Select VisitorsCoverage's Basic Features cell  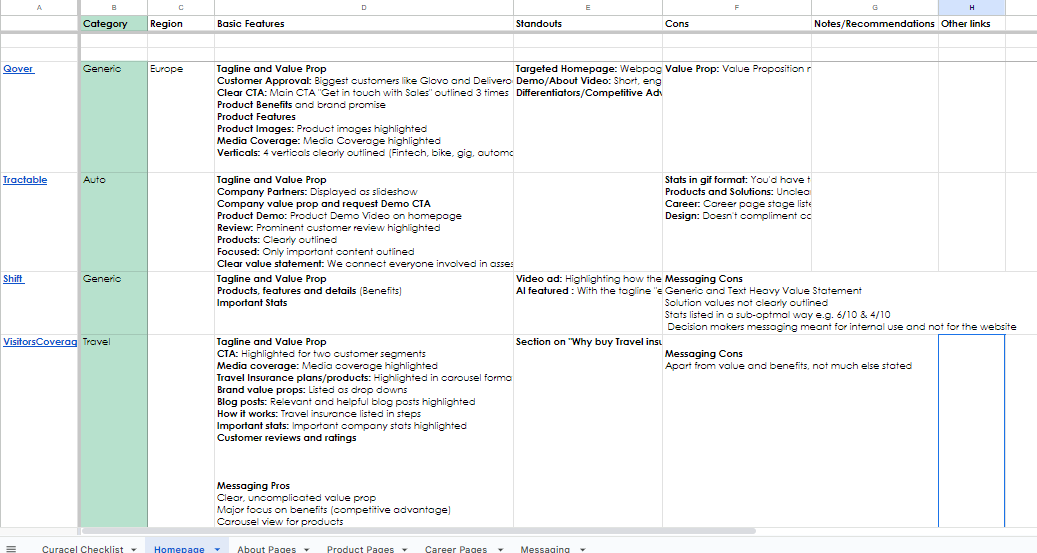[x=364, y=431]
